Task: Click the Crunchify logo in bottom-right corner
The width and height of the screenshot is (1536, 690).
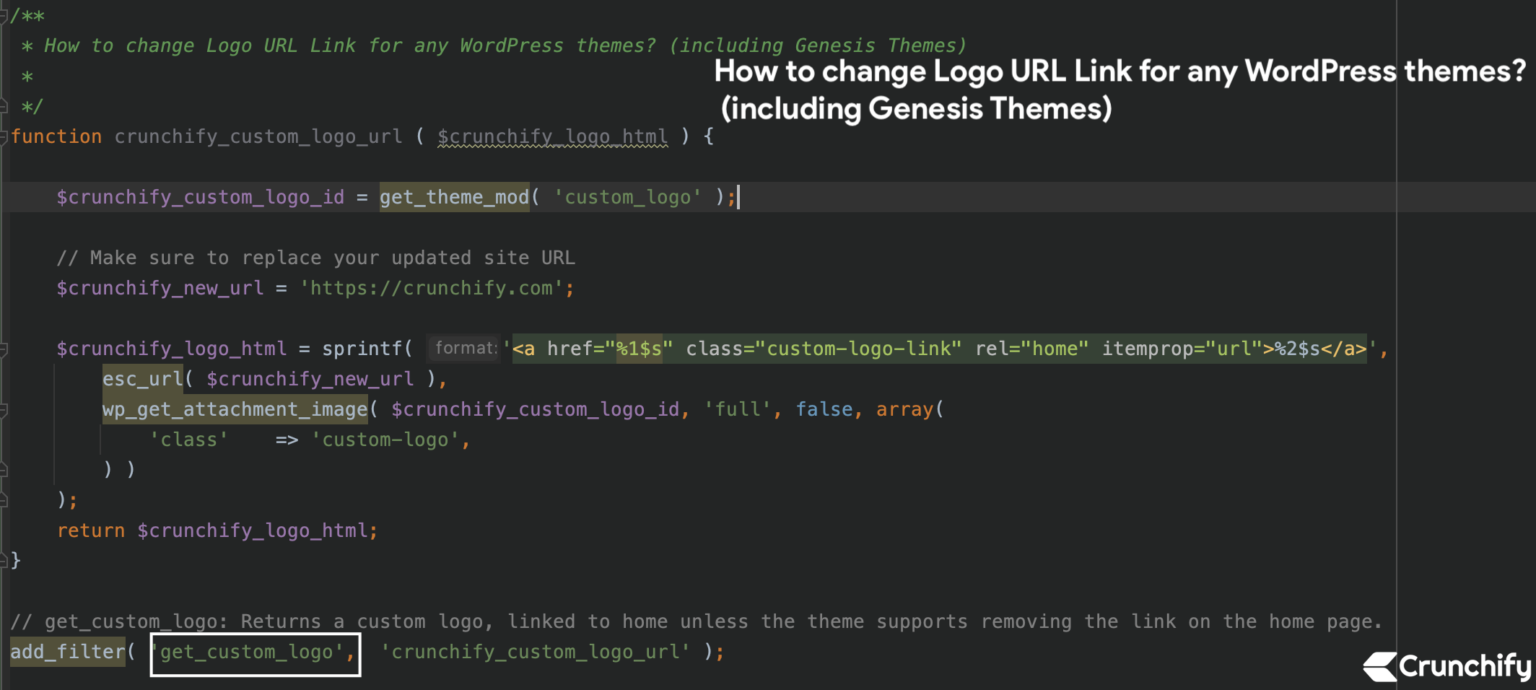Action: click(x=1445, y=666)
